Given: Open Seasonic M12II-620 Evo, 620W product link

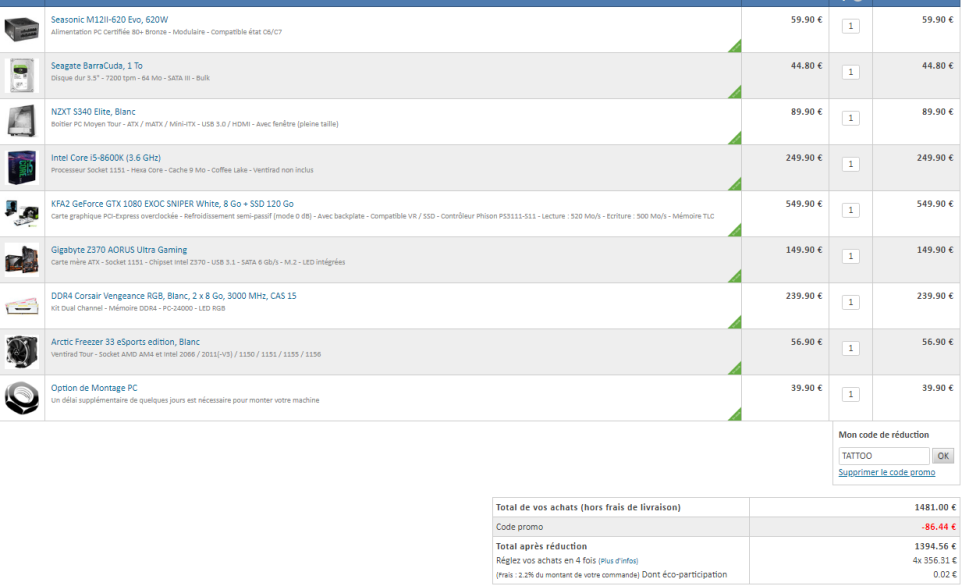Looking at the screenshot, I should pos(109,20).
